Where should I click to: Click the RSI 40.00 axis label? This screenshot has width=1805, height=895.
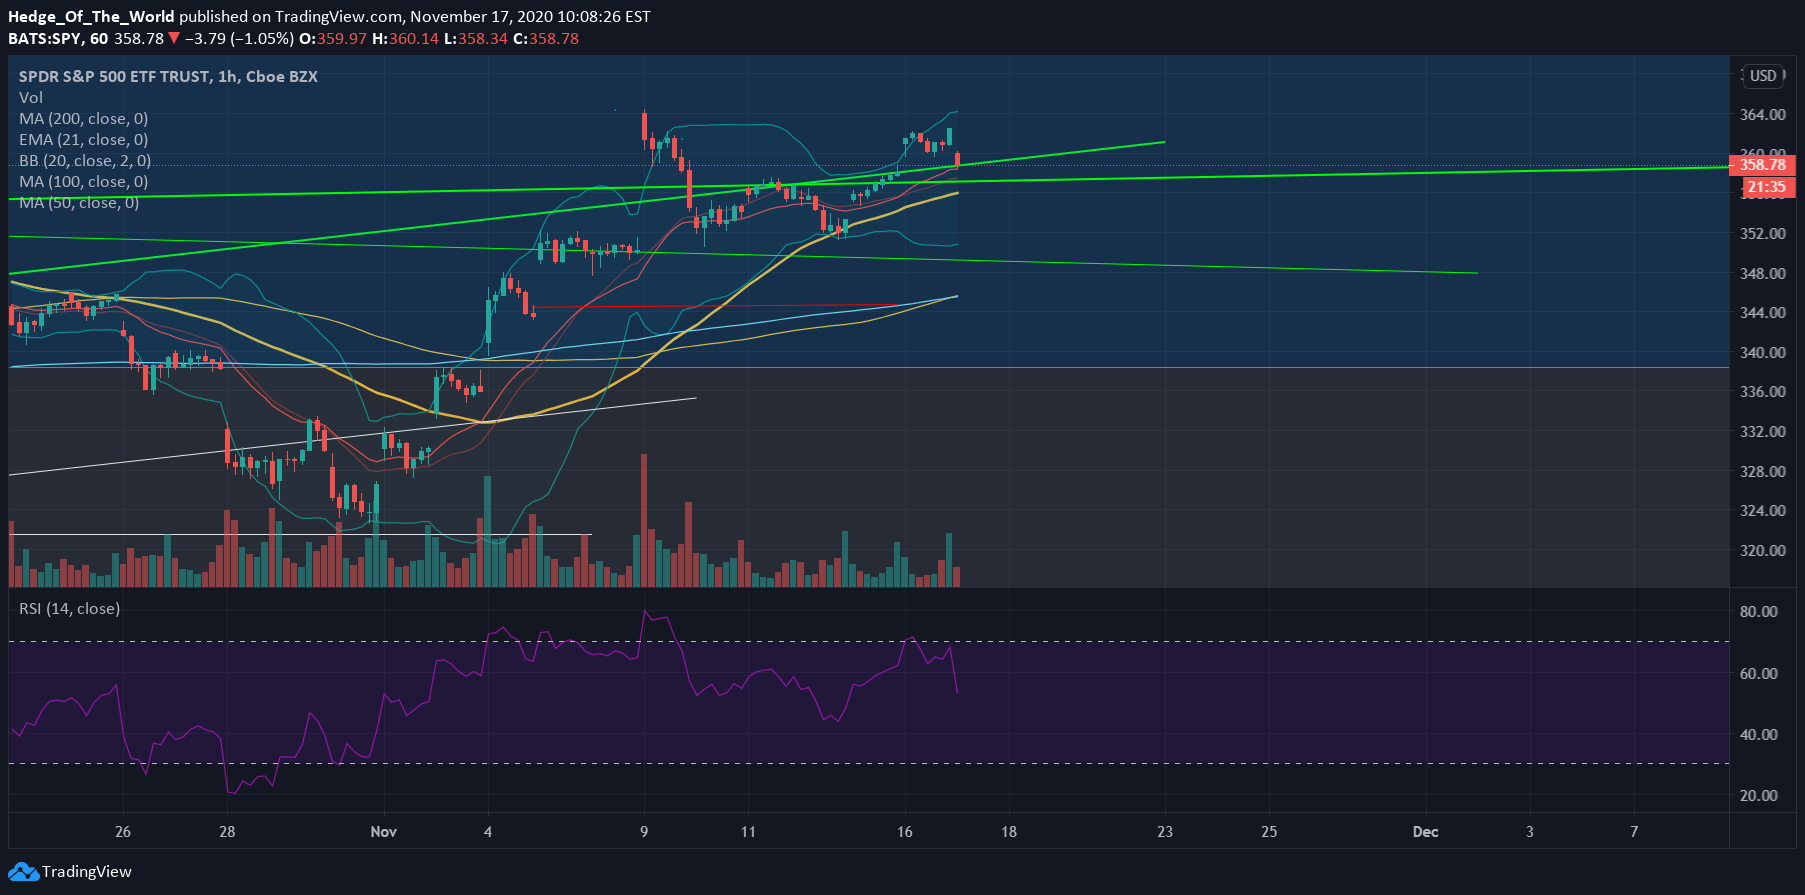[x=1759, y=735]
